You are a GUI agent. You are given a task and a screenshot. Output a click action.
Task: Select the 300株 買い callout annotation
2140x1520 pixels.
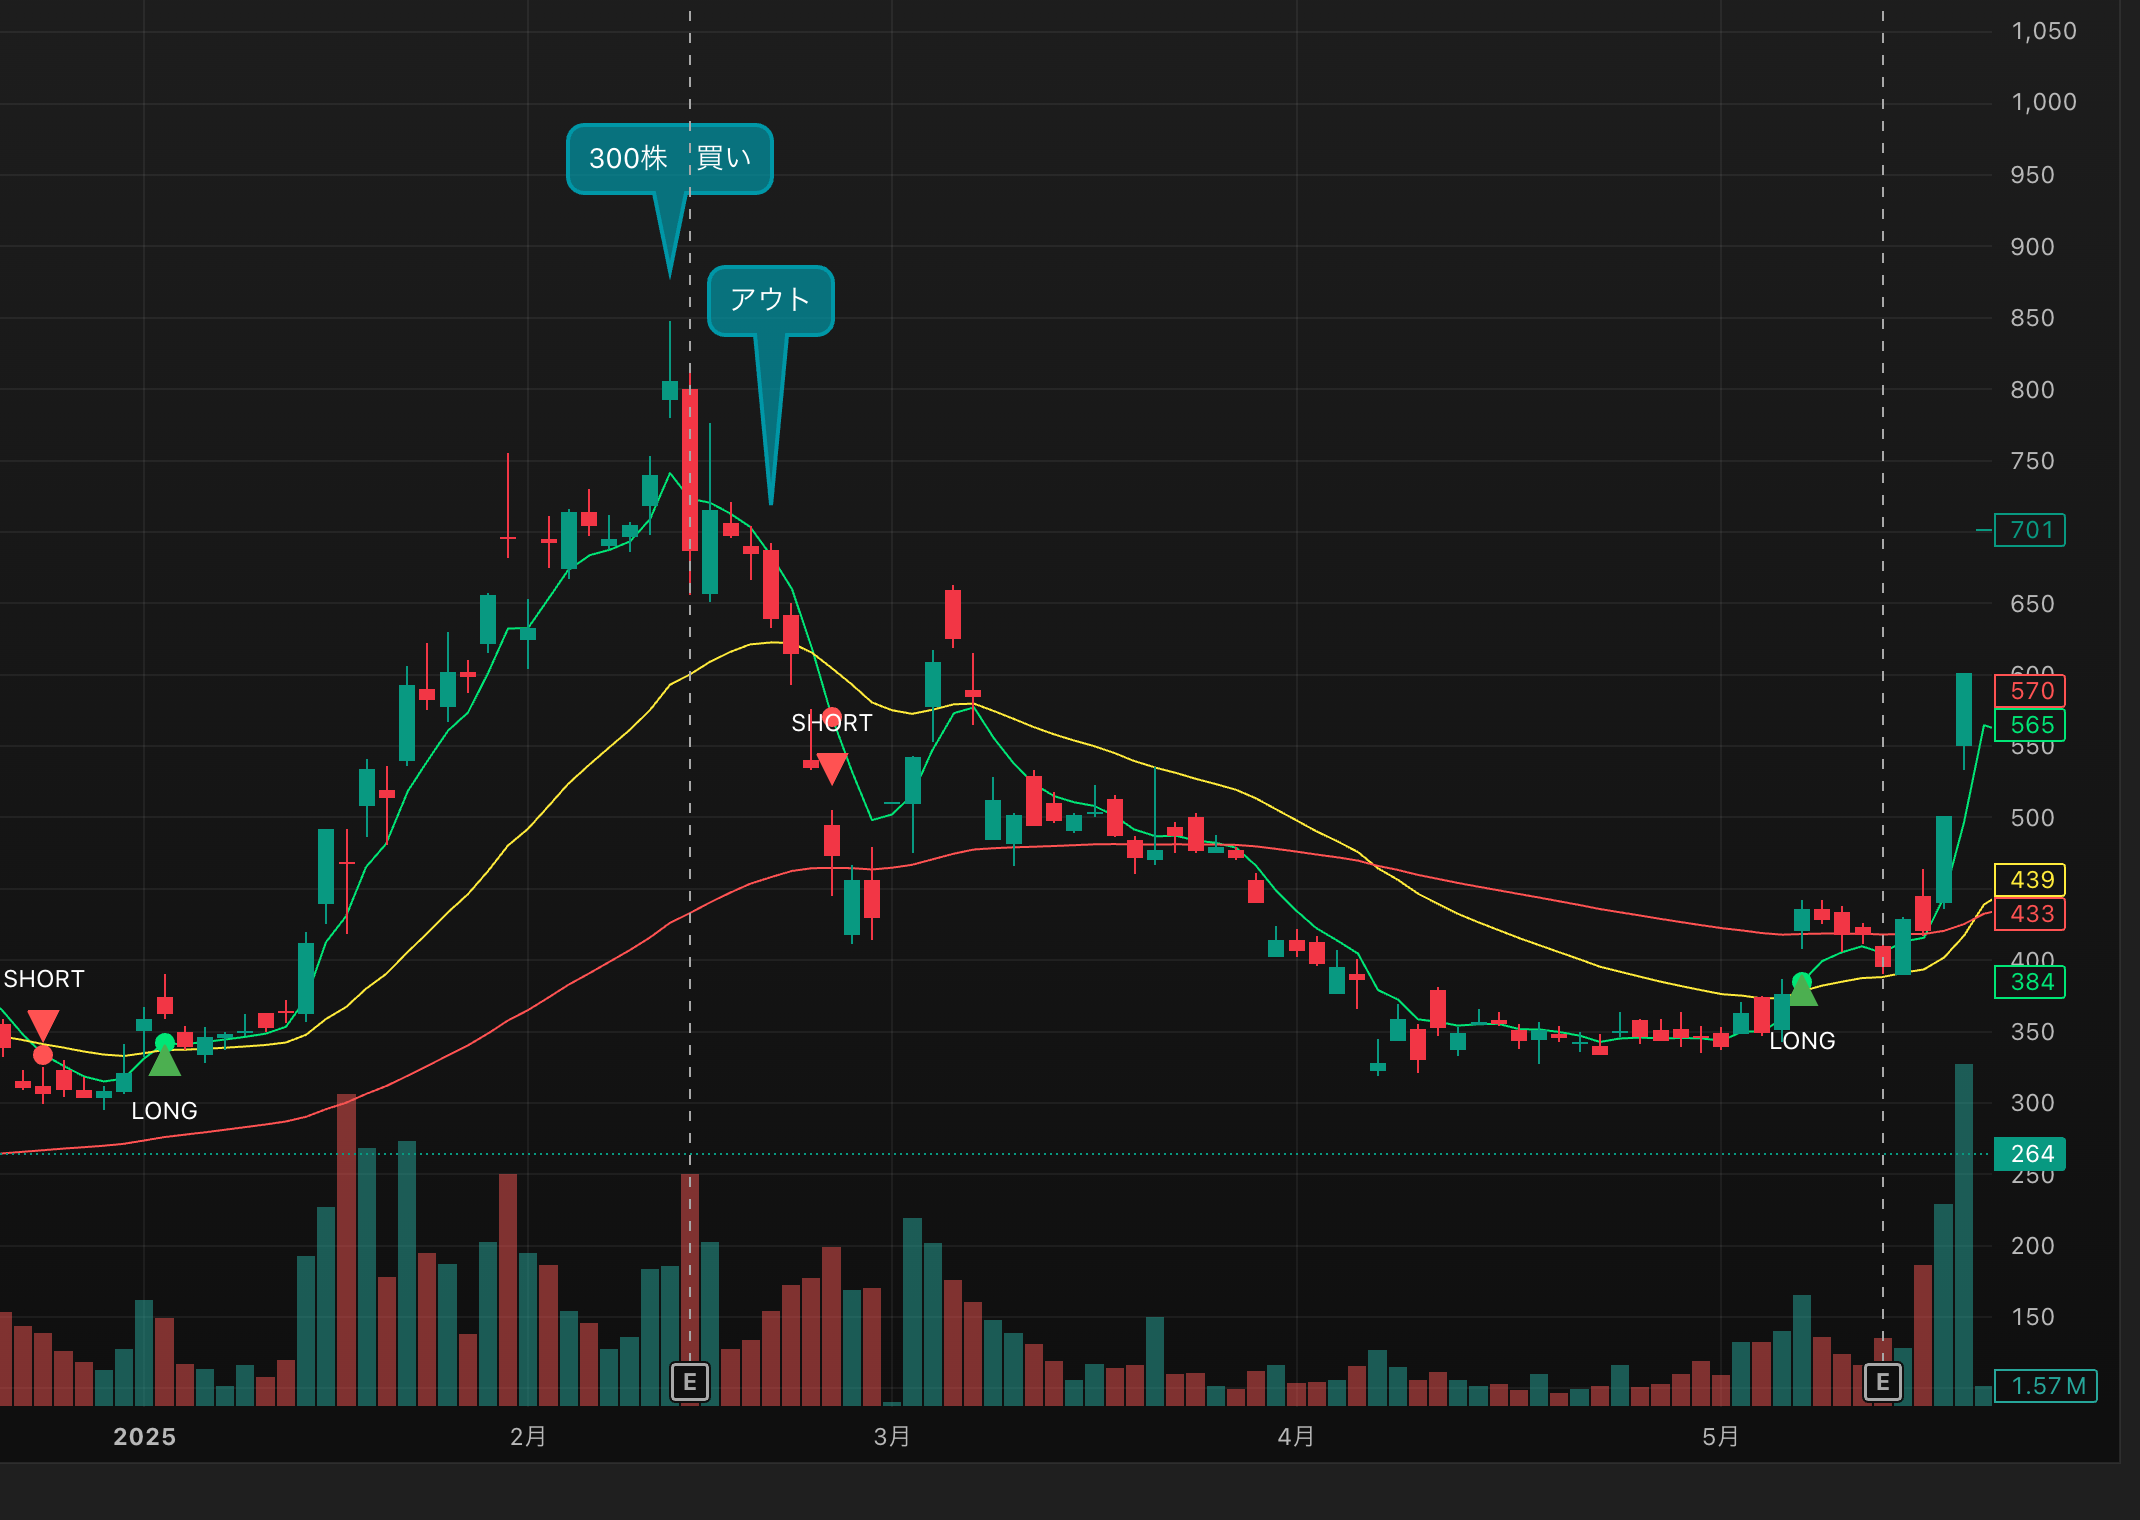tap(669, 159)
